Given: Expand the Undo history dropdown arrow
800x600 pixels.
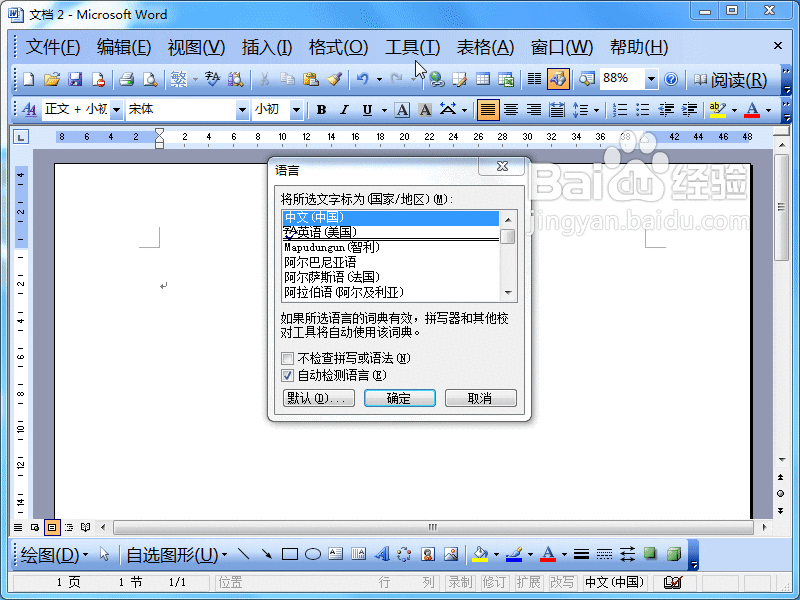Looking at the screenshot, I should 379,79.
